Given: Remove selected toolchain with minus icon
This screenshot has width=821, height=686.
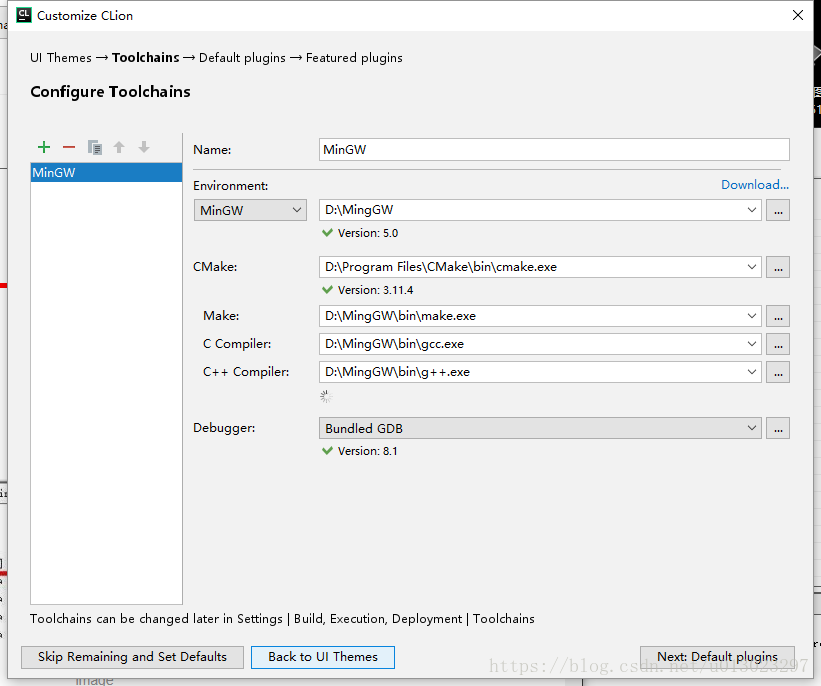Looking at the screenshot, I should click(69, 147).
